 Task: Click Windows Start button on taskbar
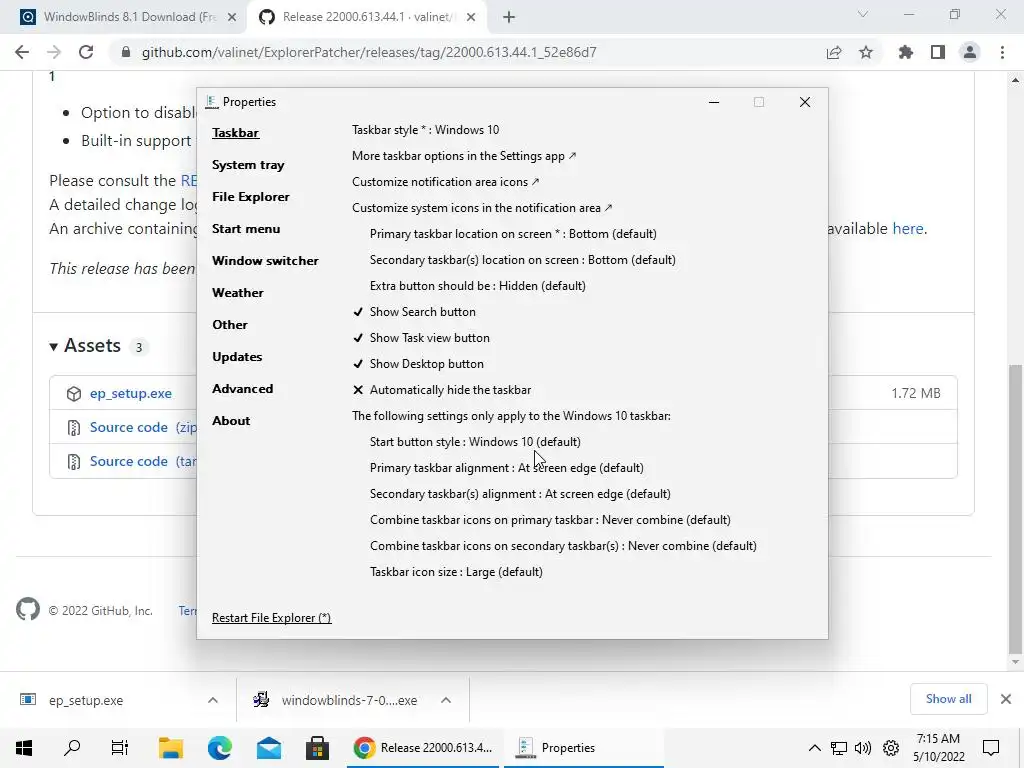24,748
